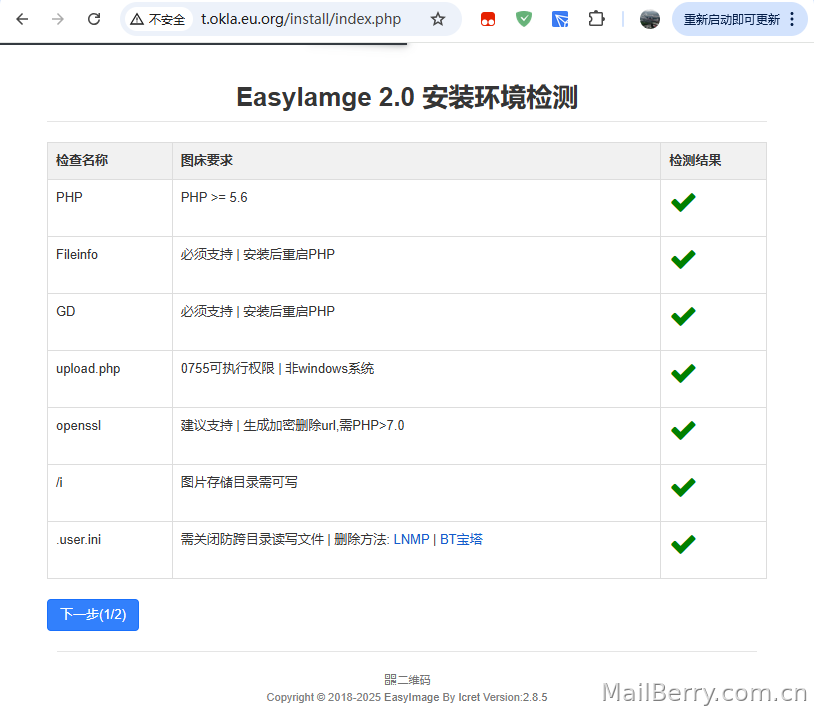Click the address bar URL t.okla.eu.org

(x=301, y=19)
